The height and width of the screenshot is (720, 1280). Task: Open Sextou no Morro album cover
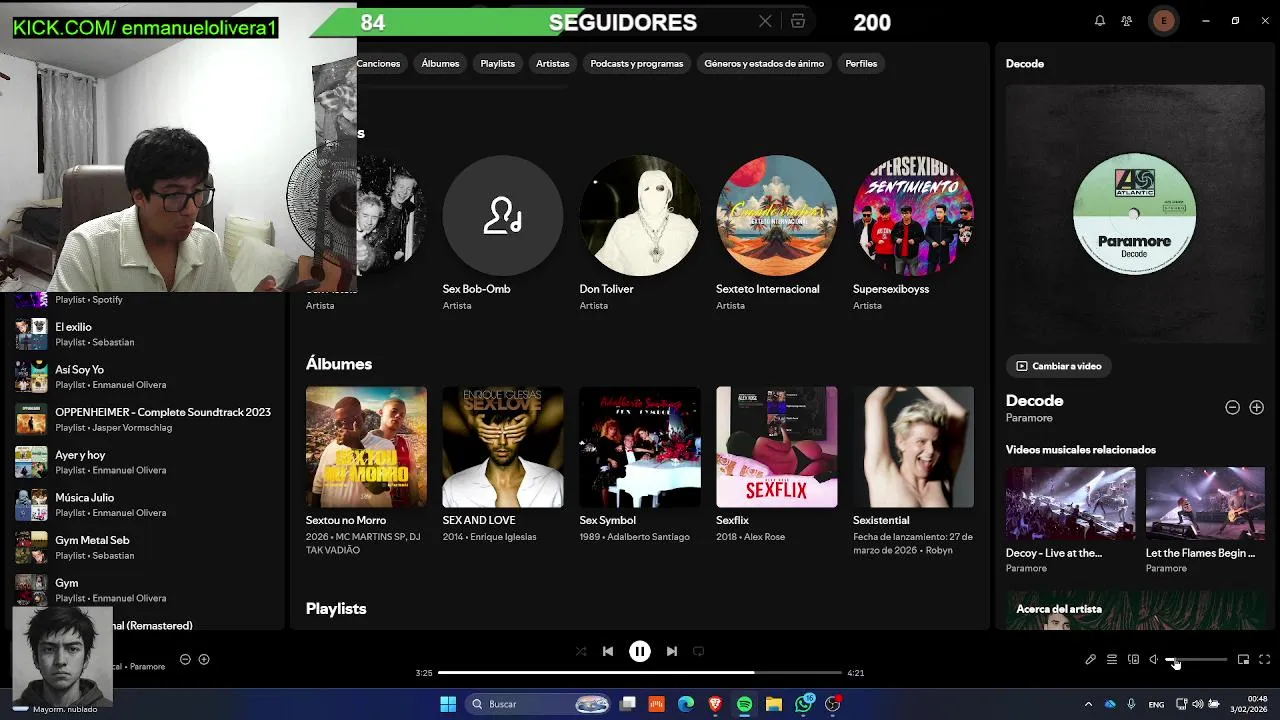(366, 447)
